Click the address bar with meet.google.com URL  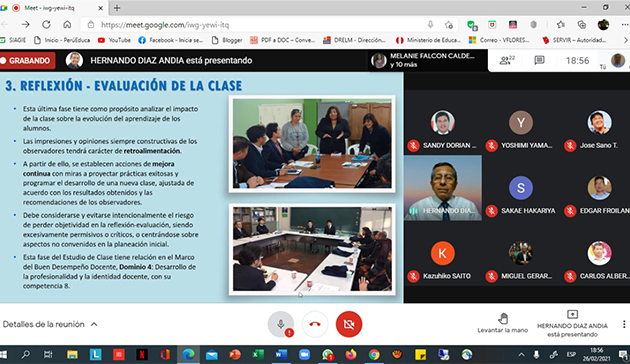tap(257, 25)
